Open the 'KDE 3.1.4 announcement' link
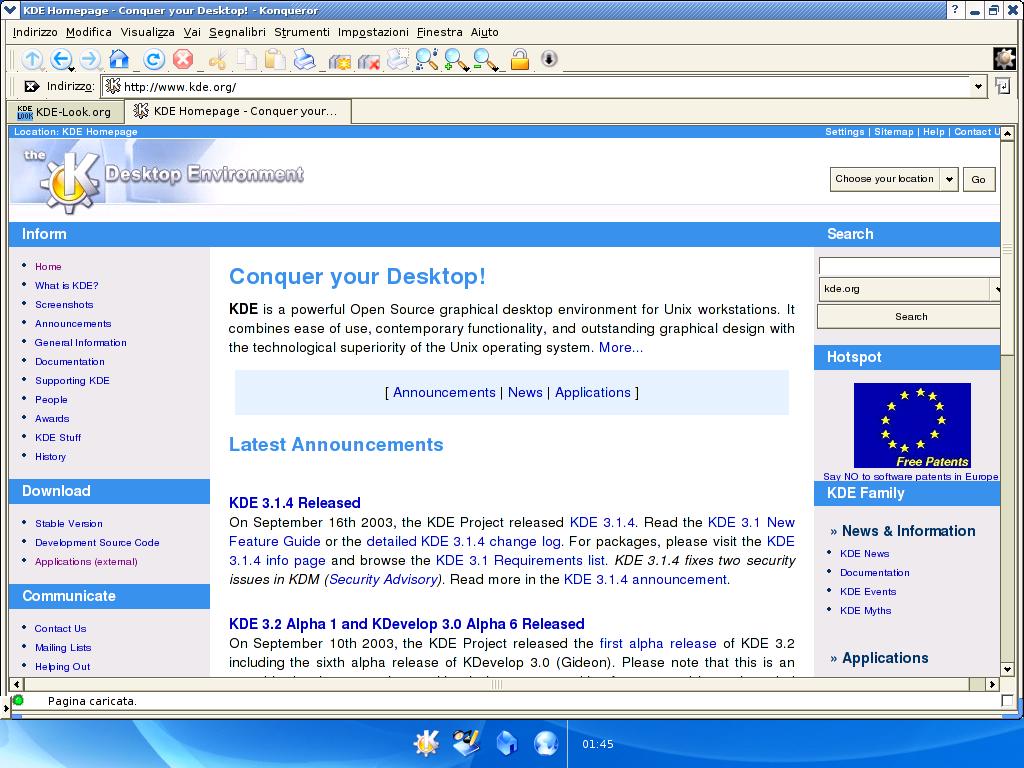 [x=645, y=579]
